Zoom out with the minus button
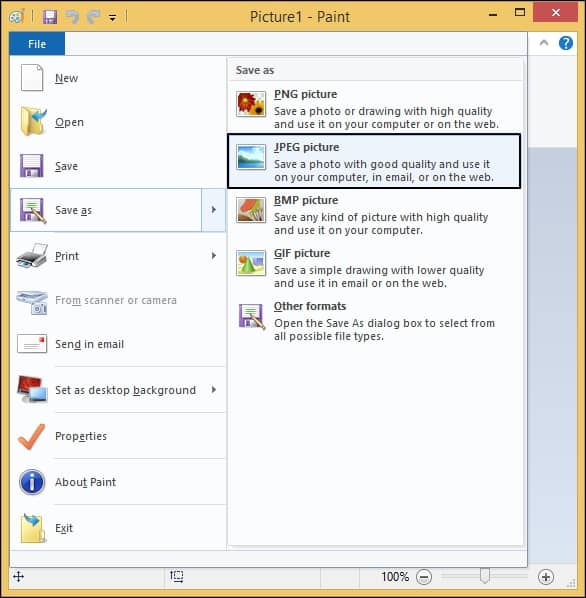 click(x=424, y=577)
